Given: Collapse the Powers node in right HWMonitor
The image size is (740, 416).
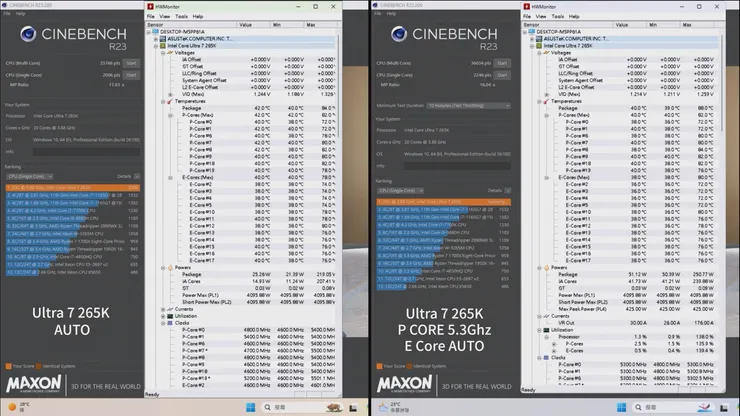Looking at the screenshot, I should coord(539,268).
